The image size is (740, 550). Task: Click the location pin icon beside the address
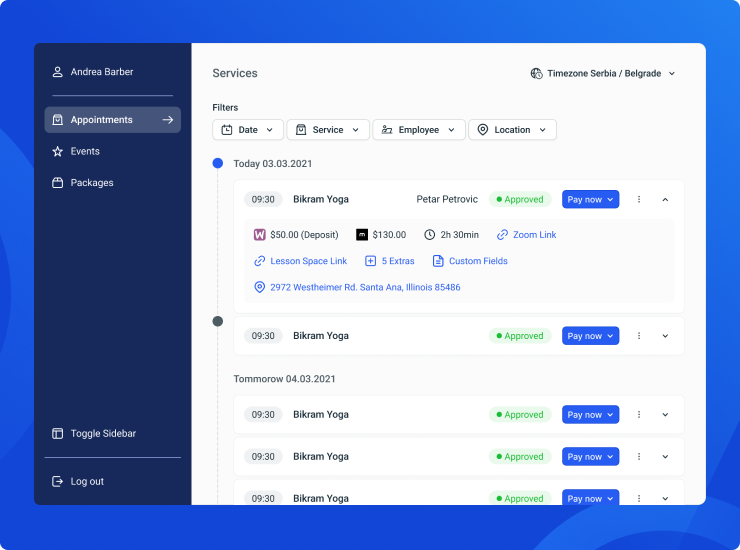260,287
